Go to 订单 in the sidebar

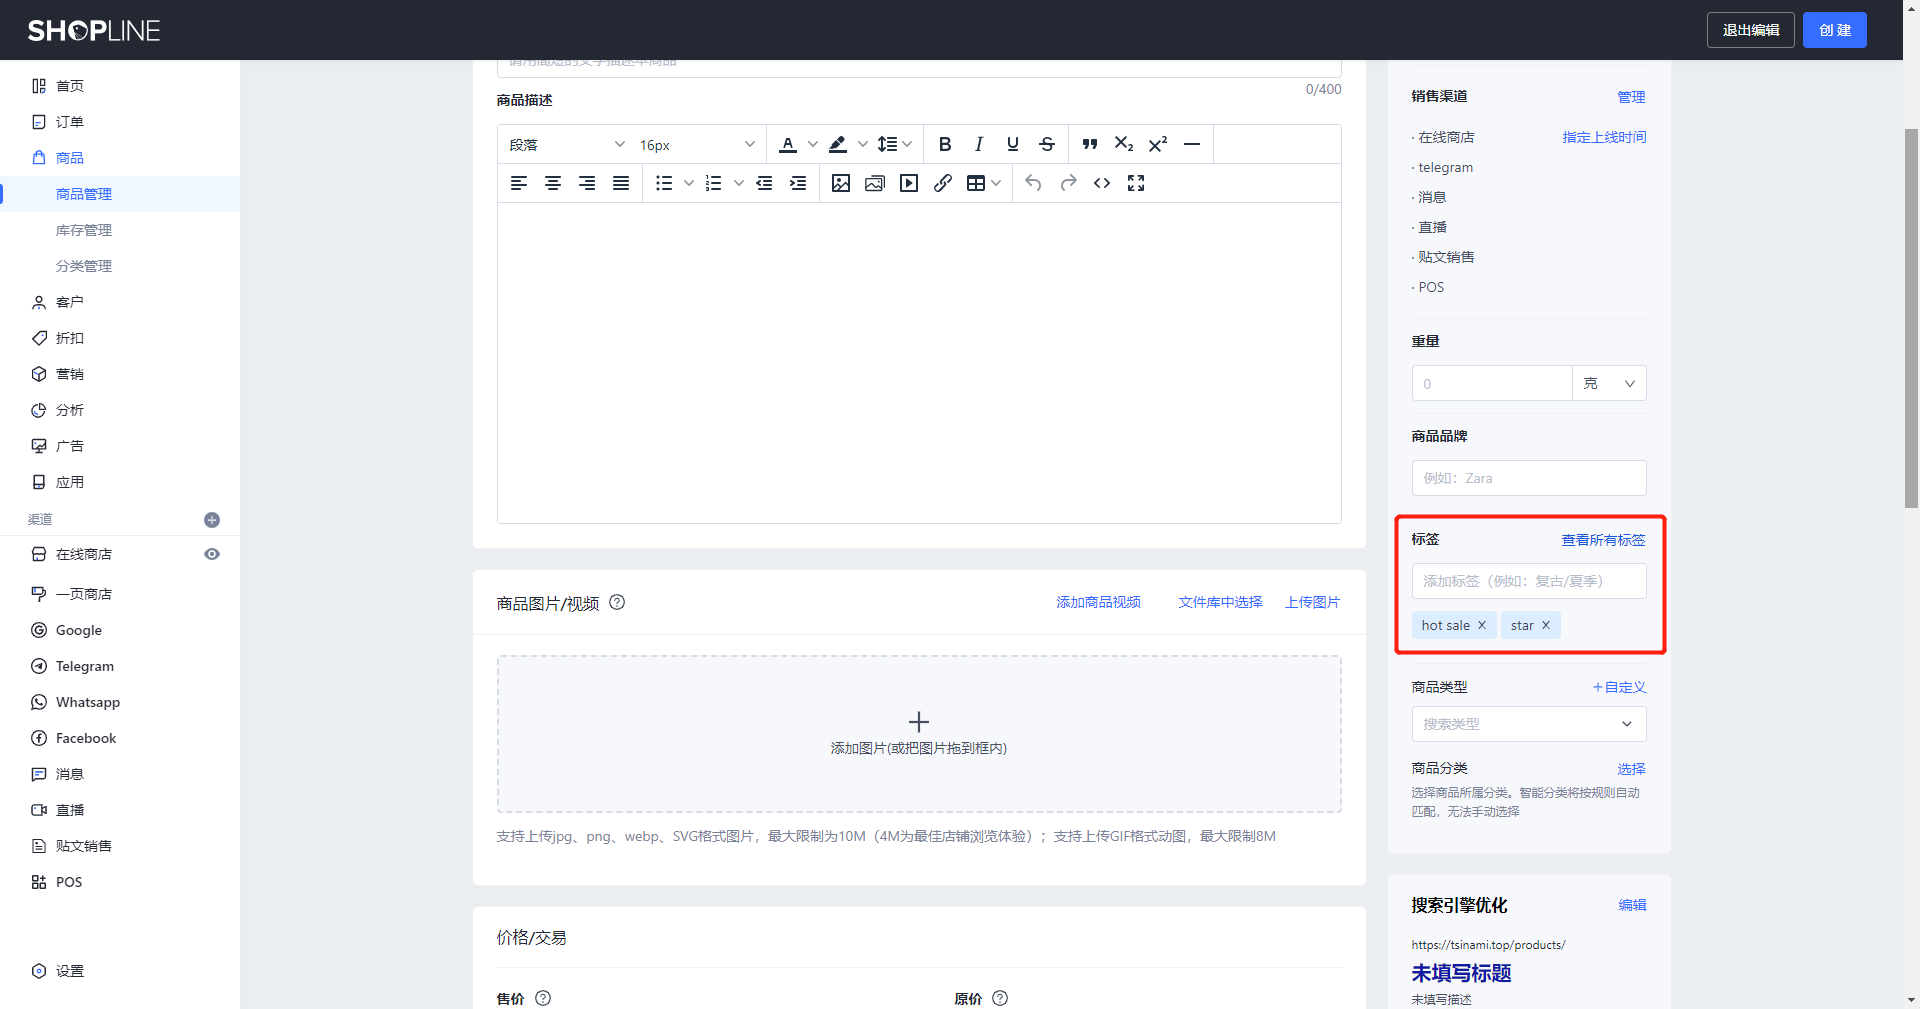click(70, 122)
